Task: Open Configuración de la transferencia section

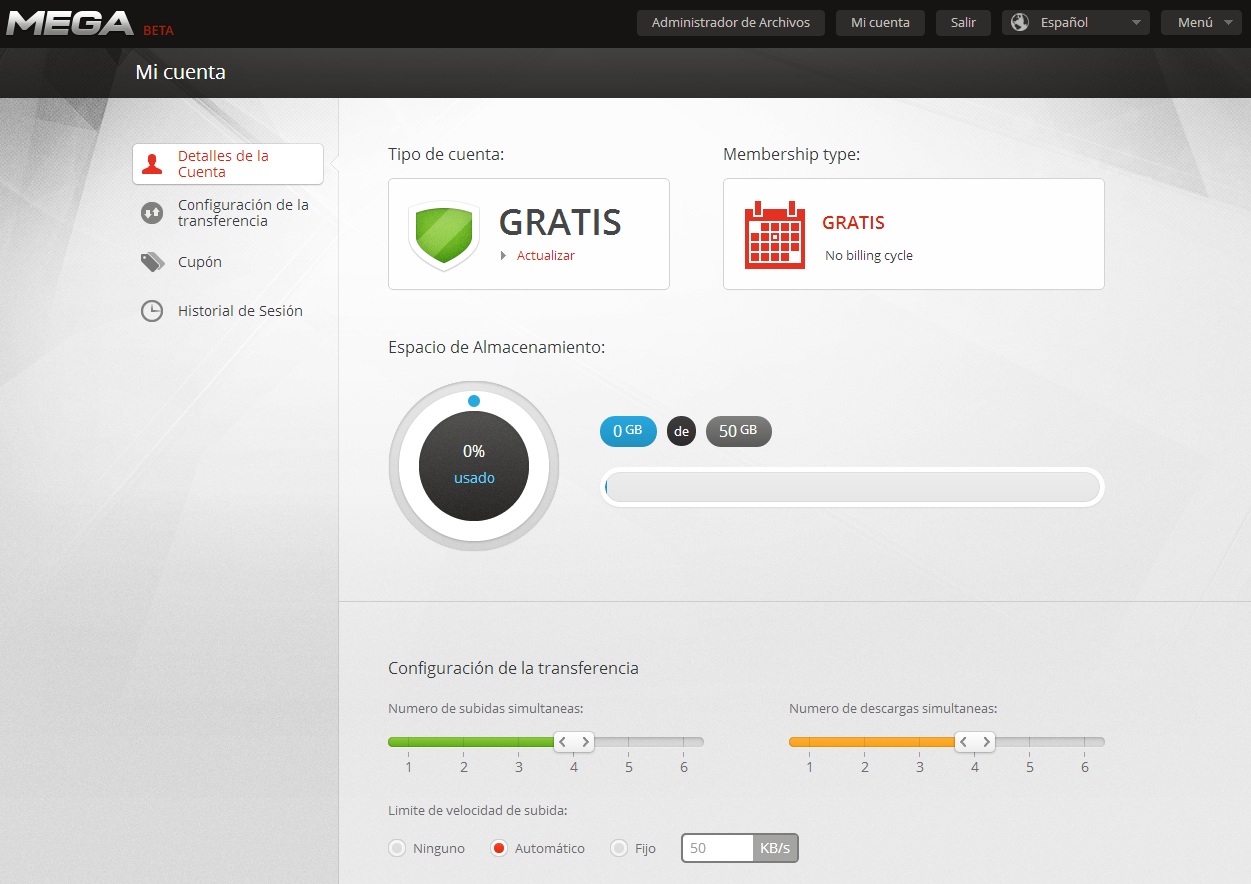Action: [243, 213]
